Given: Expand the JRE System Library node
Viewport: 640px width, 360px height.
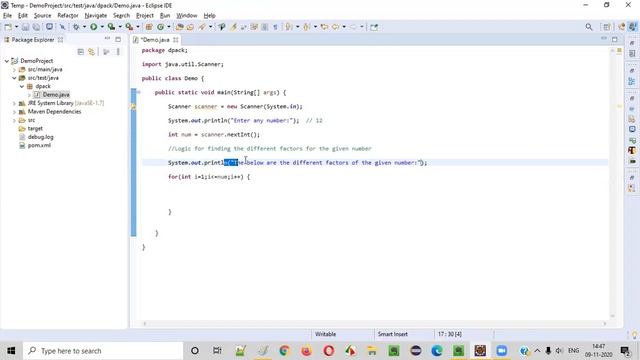Looking at the screenshot, I should pos(14,103).
